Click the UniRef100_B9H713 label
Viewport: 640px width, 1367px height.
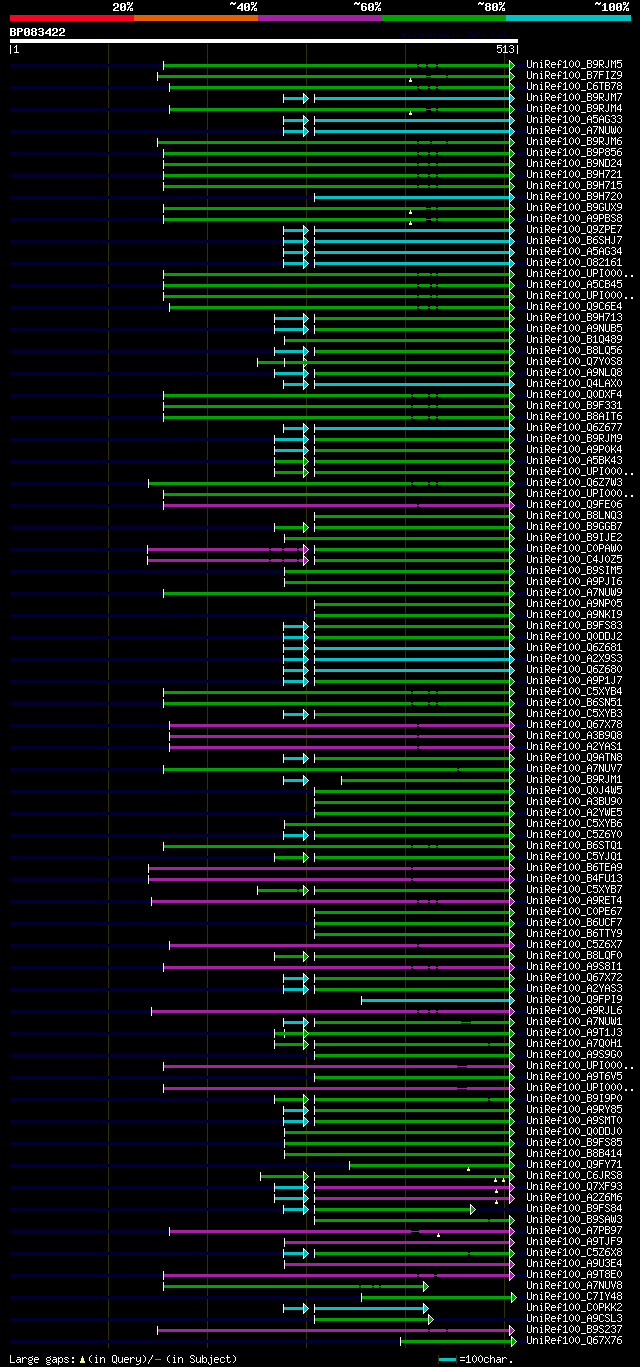tap(575, 317)
